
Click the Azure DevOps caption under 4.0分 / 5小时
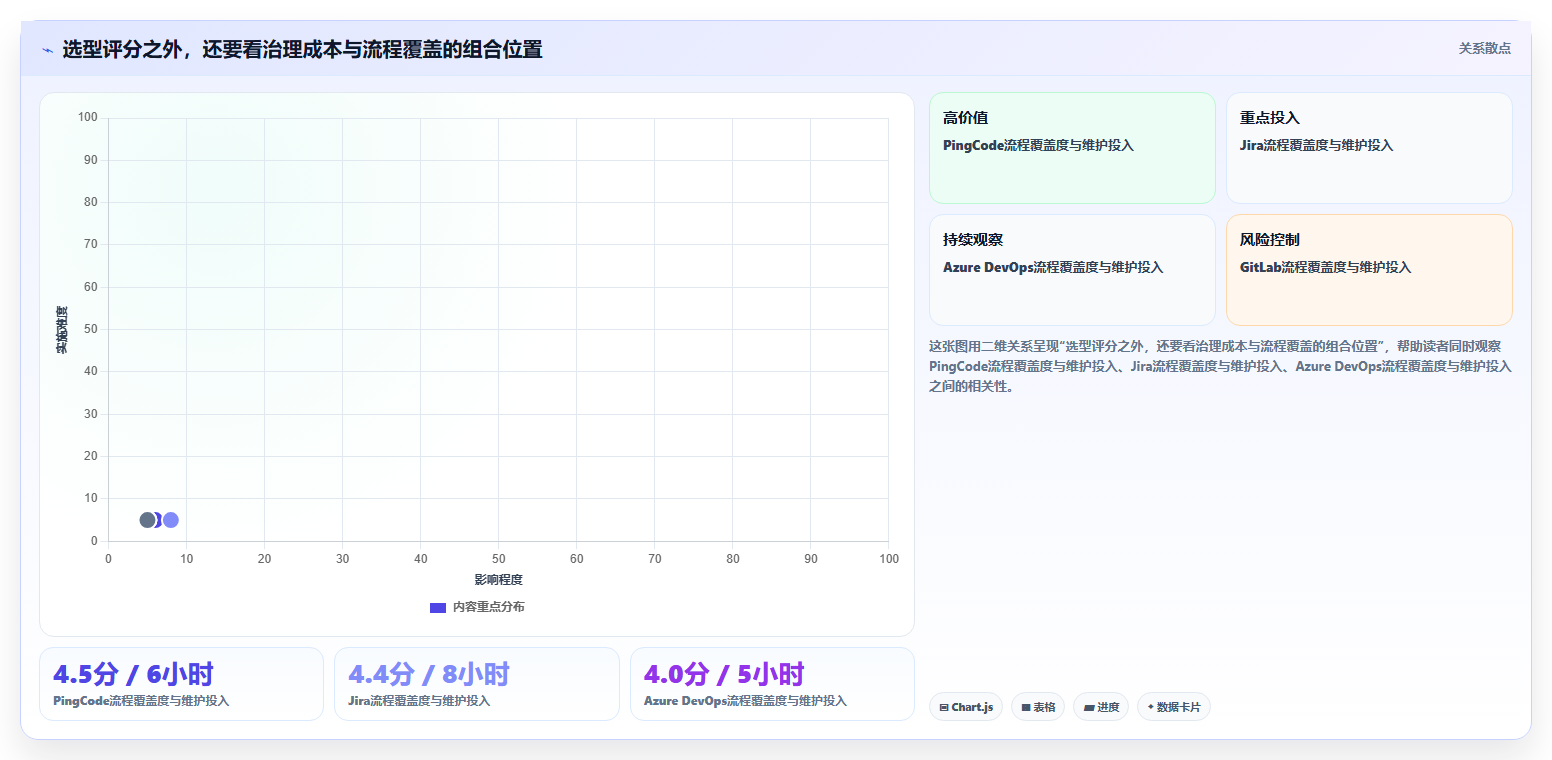pos(745,701)
